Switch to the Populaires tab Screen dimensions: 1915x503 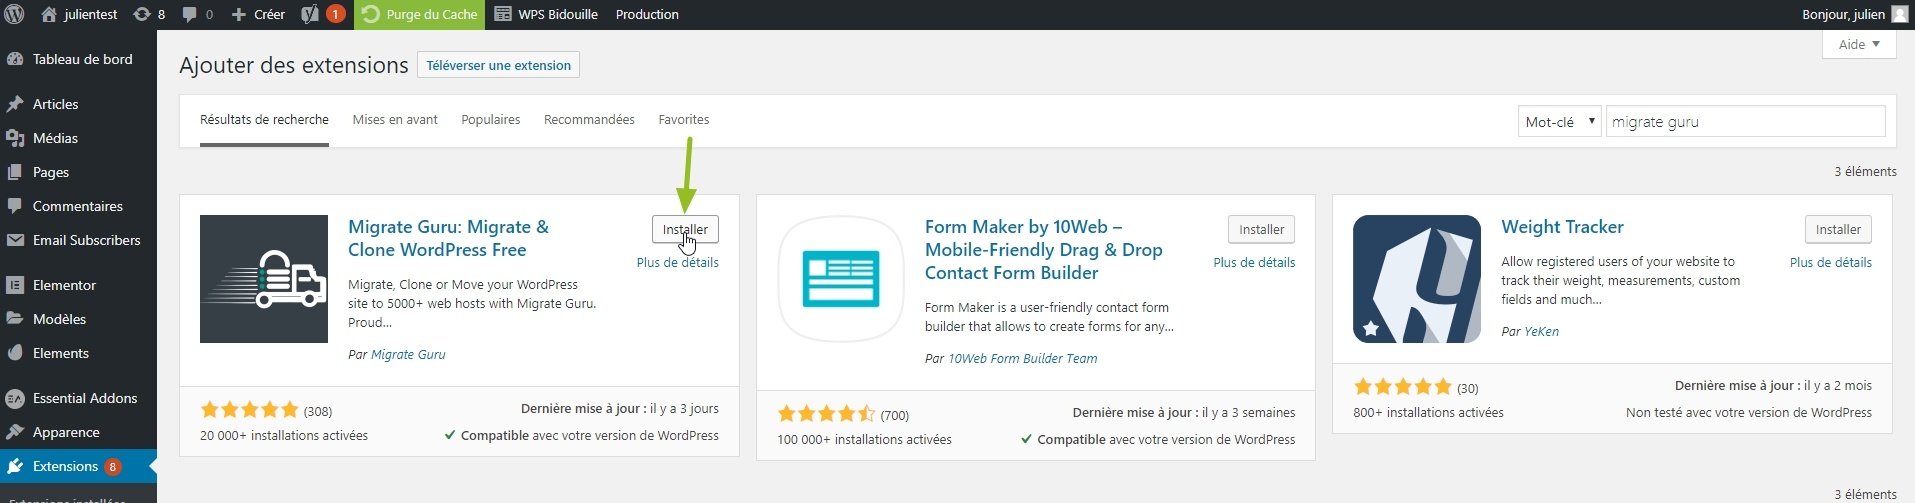pyautogui.click(x=490, y=119)
